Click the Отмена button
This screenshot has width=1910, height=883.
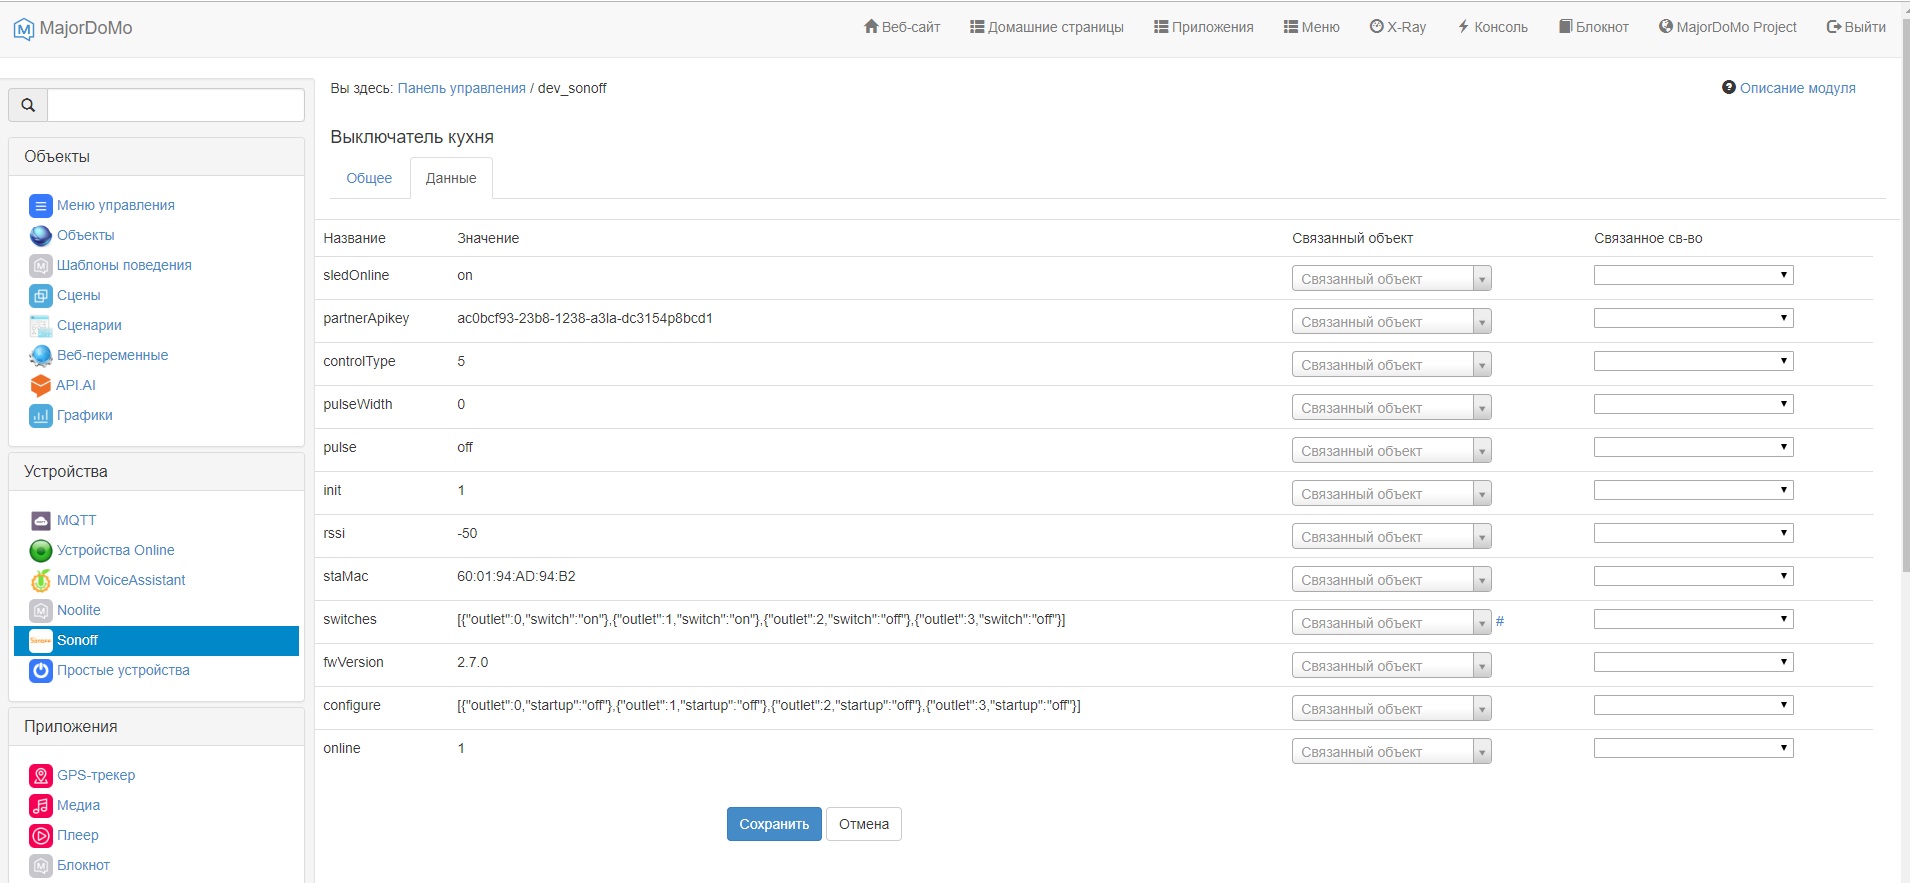coord(863,824)
